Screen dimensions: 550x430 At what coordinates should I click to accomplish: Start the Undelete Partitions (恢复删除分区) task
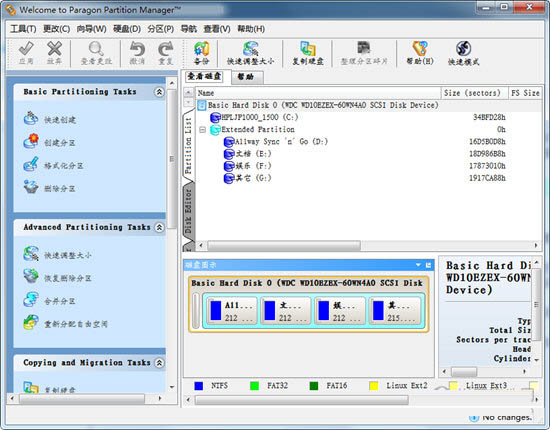57,277
